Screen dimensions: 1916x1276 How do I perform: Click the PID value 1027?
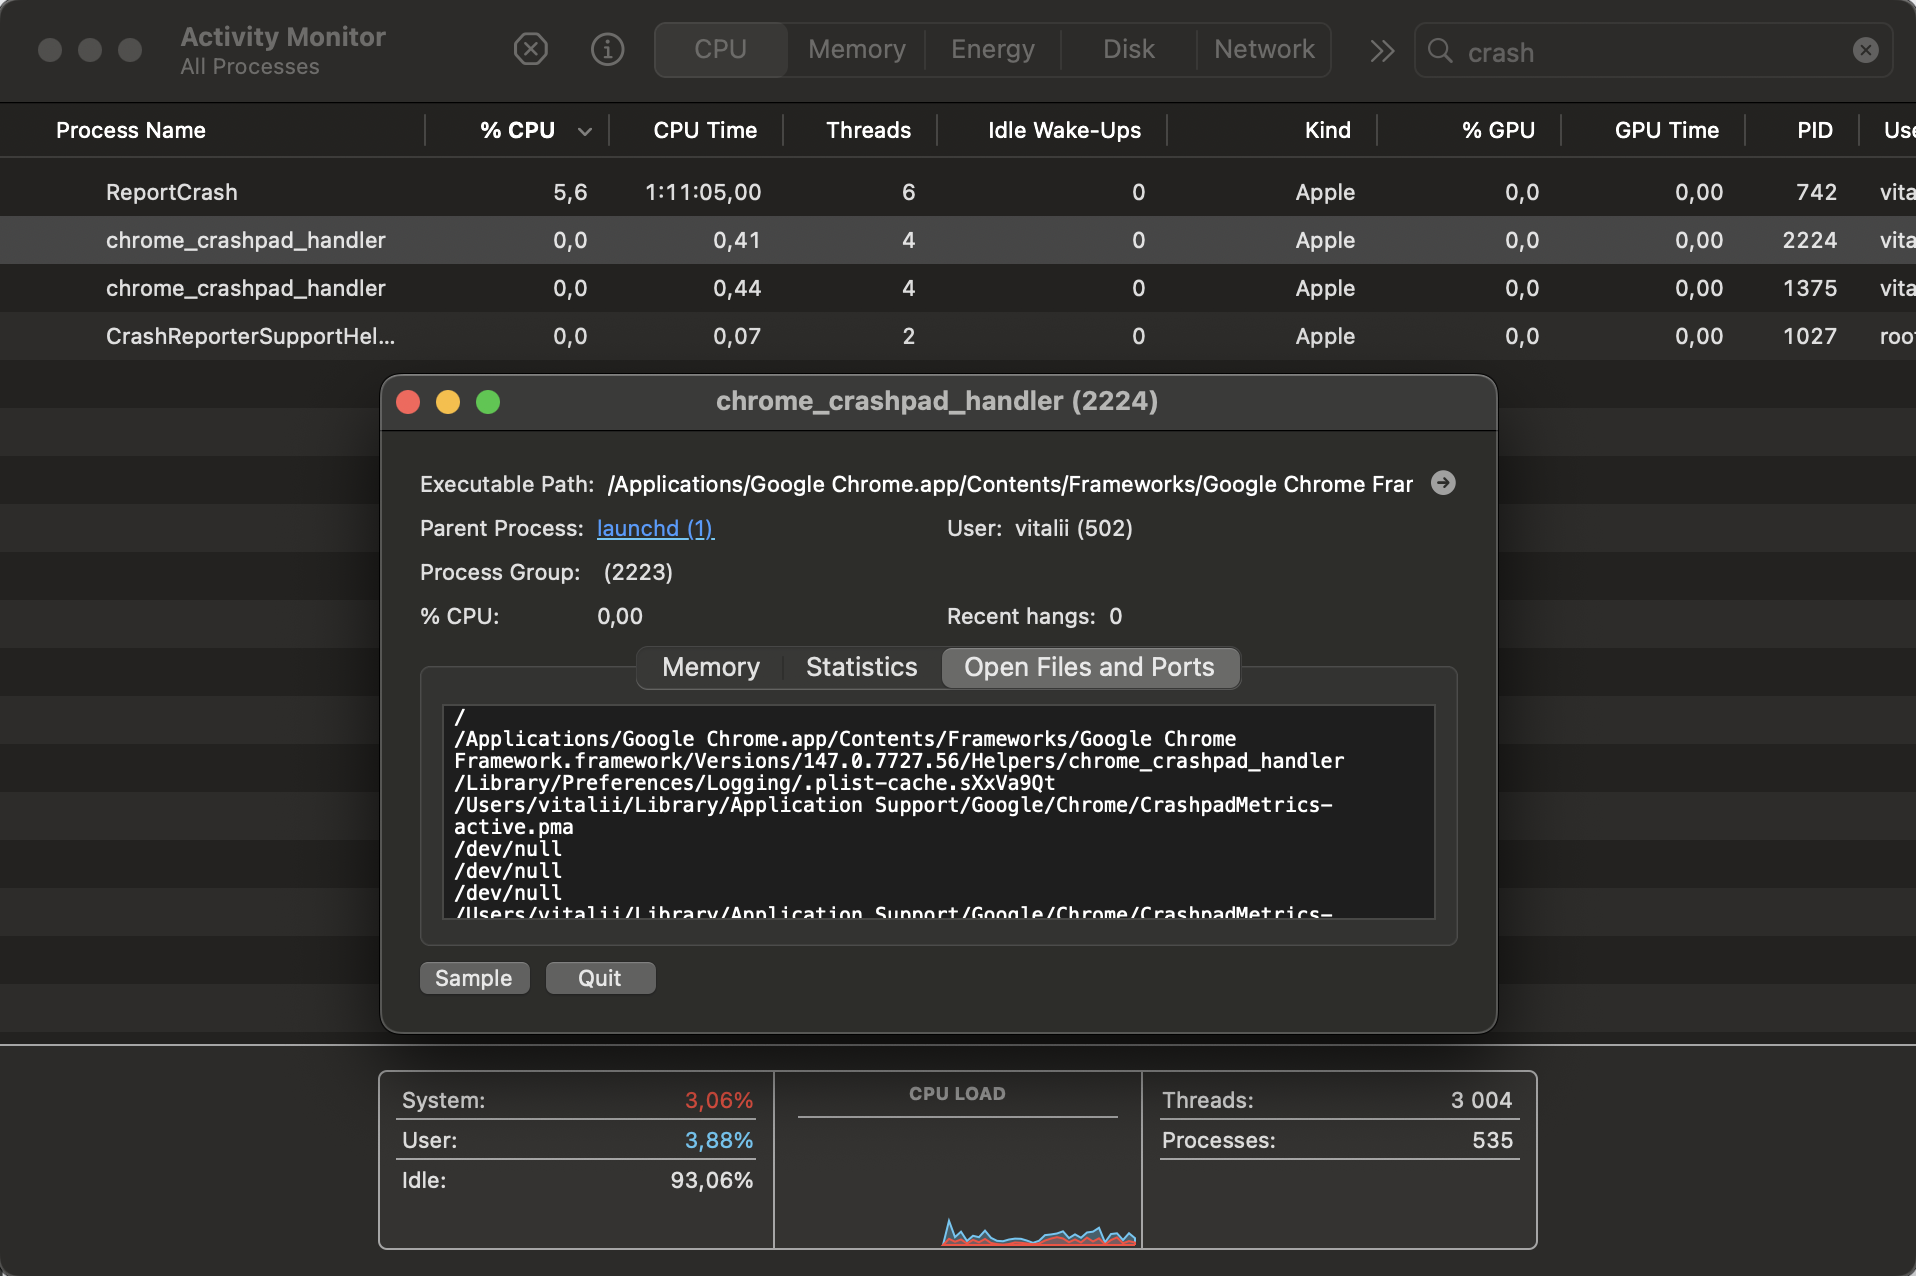pos(1810,336)
